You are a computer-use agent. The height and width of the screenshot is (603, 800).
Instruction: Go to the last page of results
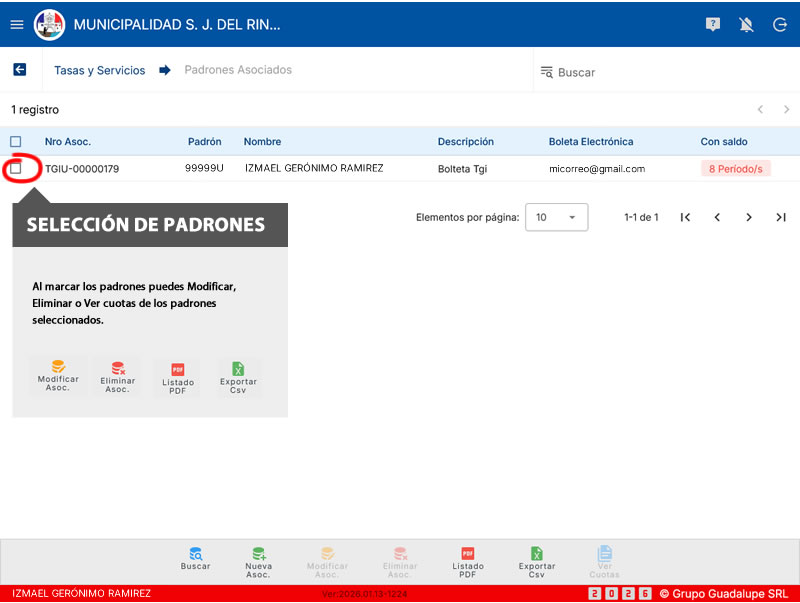click(781, 217)
